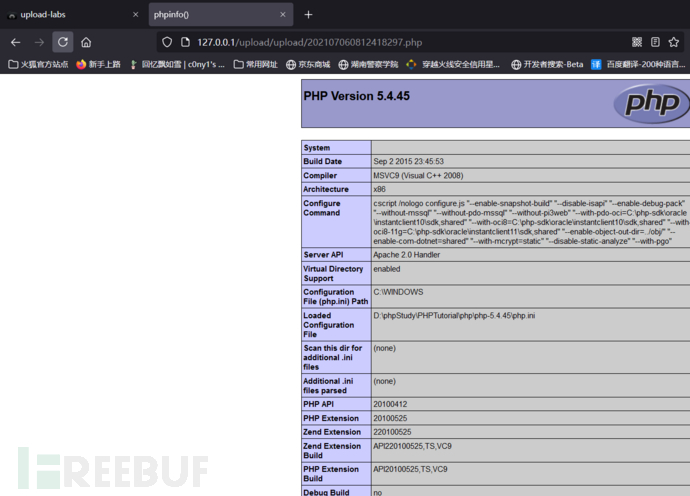Go back to the previous page
The height and width of the screenshot is (496, 690).
coord(16,42)
